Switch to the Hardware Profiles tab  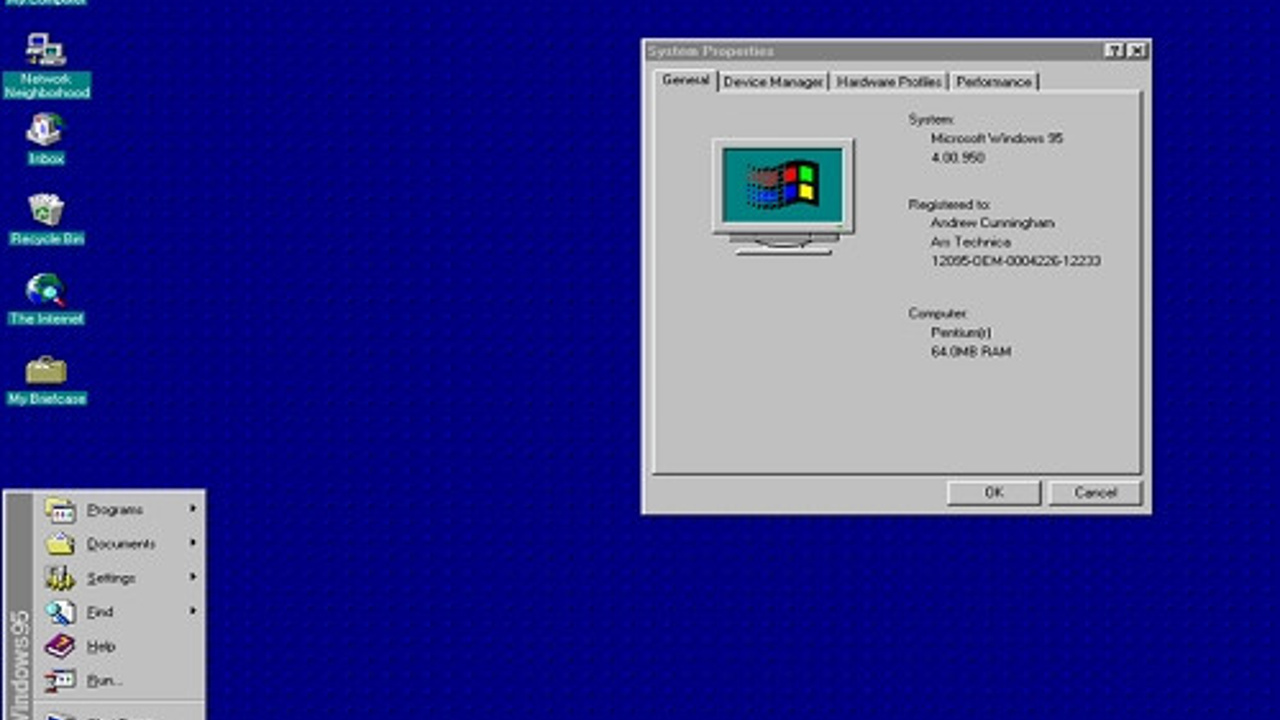tap(889, 82)
